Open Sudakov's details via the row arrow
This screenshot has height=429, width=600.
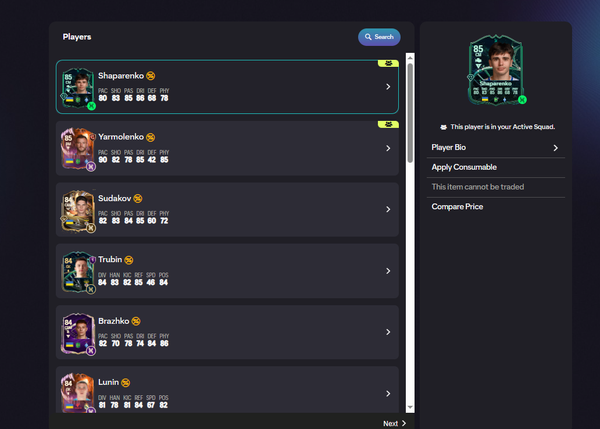[387, 210]
